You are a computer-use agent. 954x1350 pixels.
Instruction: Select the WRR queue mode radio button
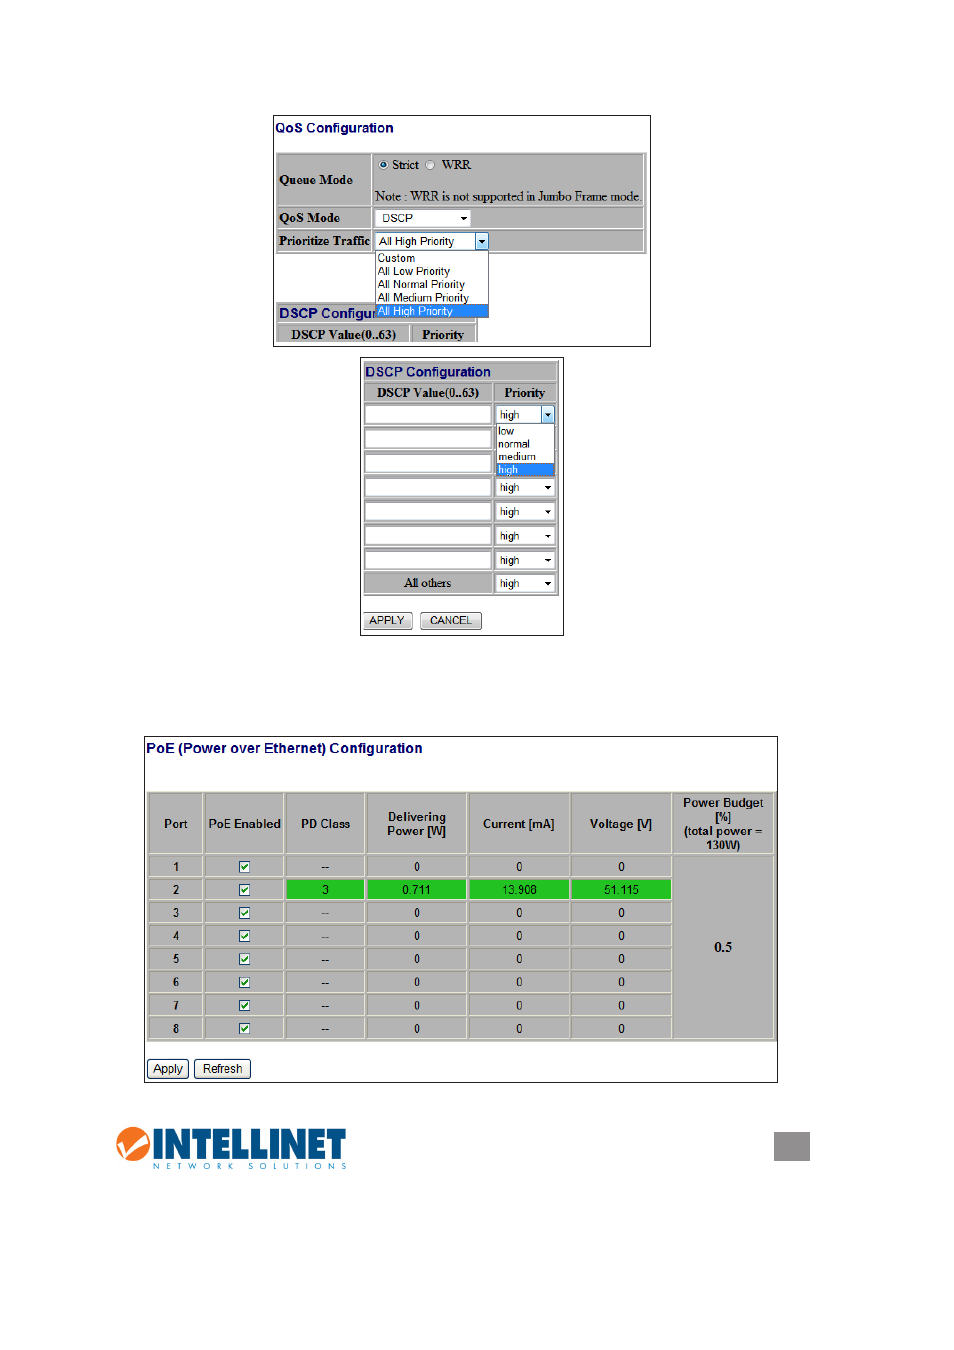430,165
